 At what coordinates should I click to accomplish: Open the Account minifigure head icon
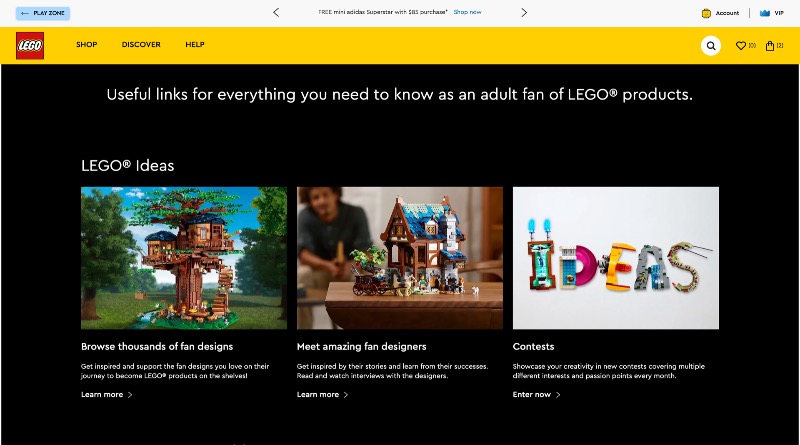click(706, 13)
